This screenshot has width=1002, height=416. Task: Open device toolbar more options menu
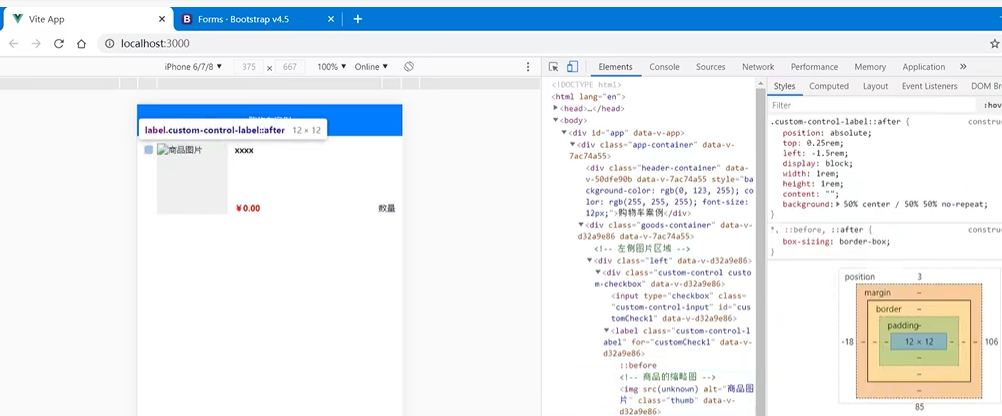tap(528, 66)
